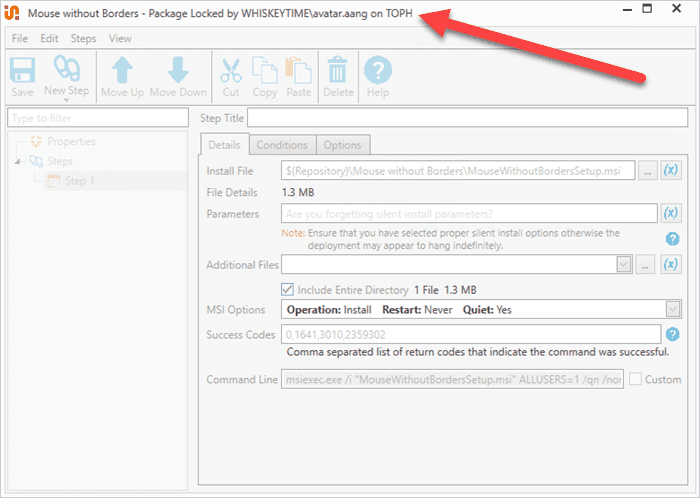Open the Steps menu

83,38
